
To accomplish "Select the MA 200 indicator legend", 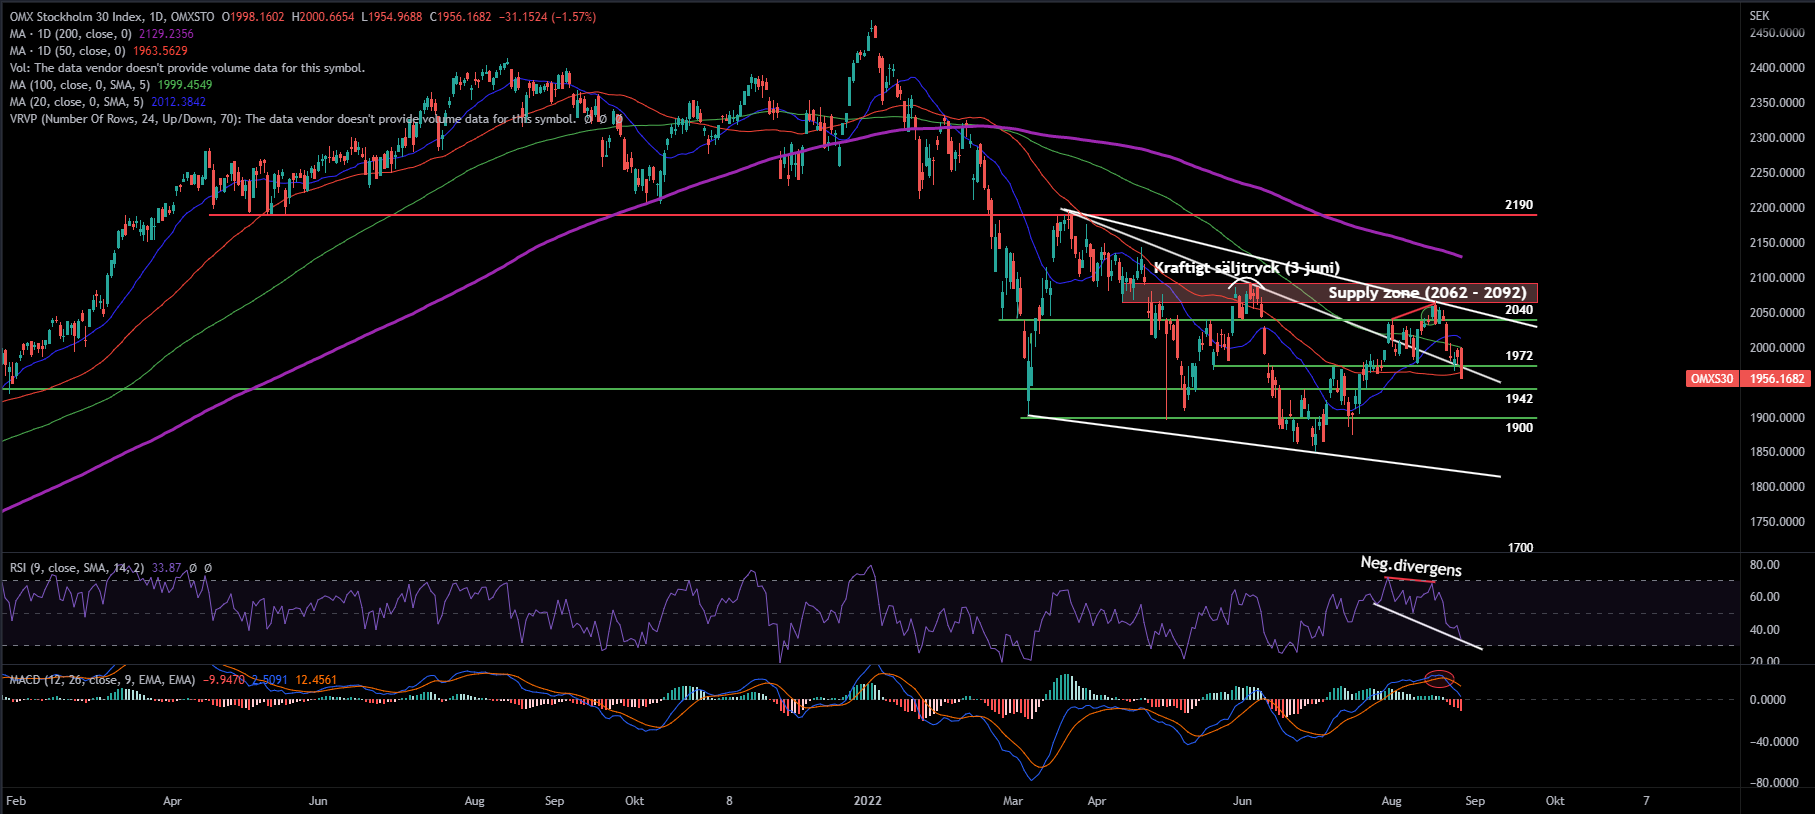I will 70,34.
